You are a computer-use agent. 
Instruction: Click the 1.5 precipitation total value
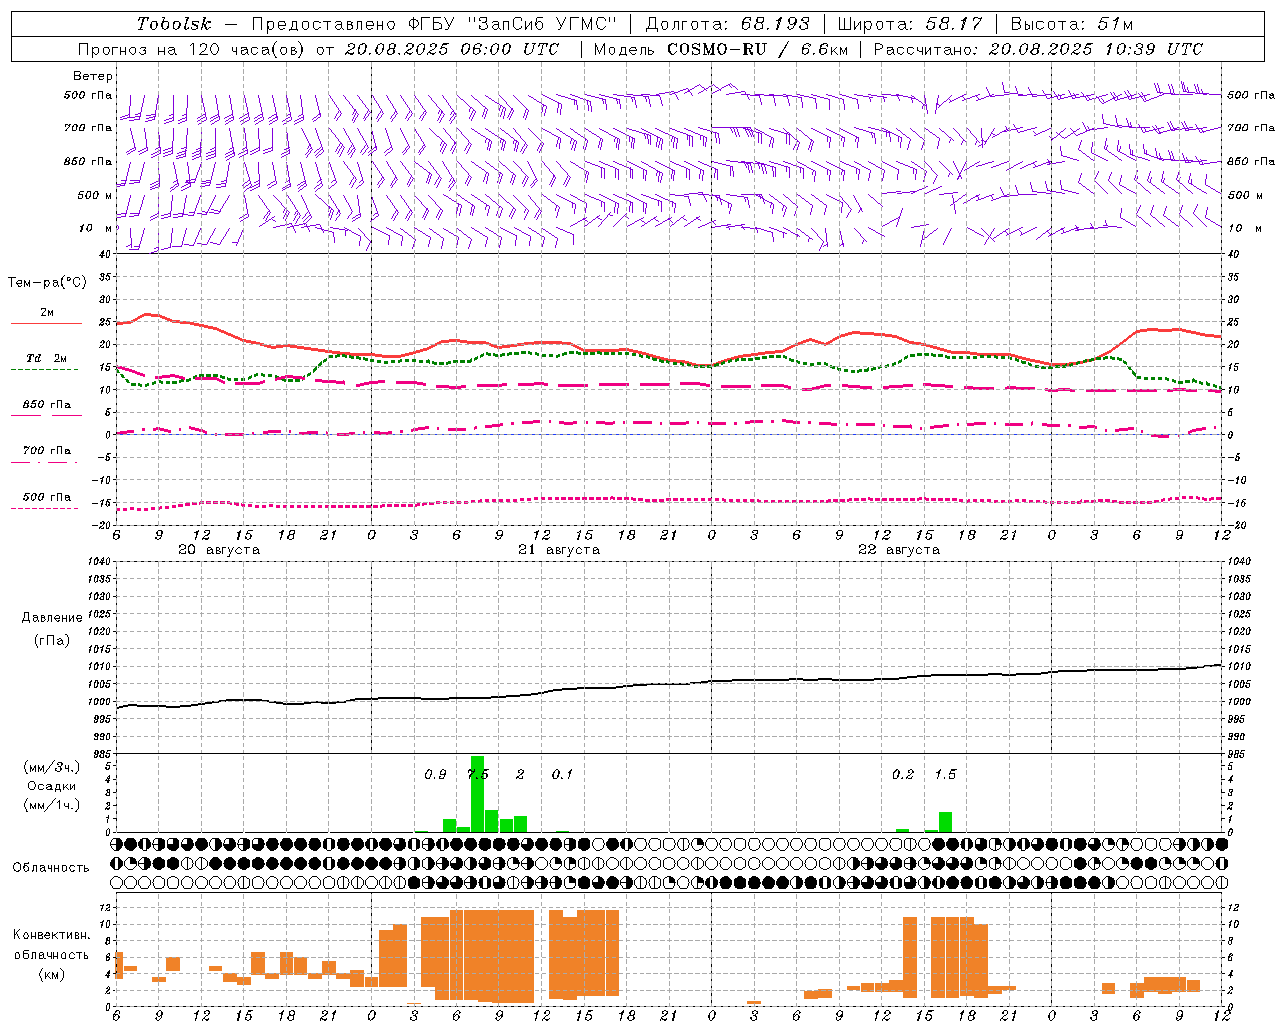[x=945, y=775]
